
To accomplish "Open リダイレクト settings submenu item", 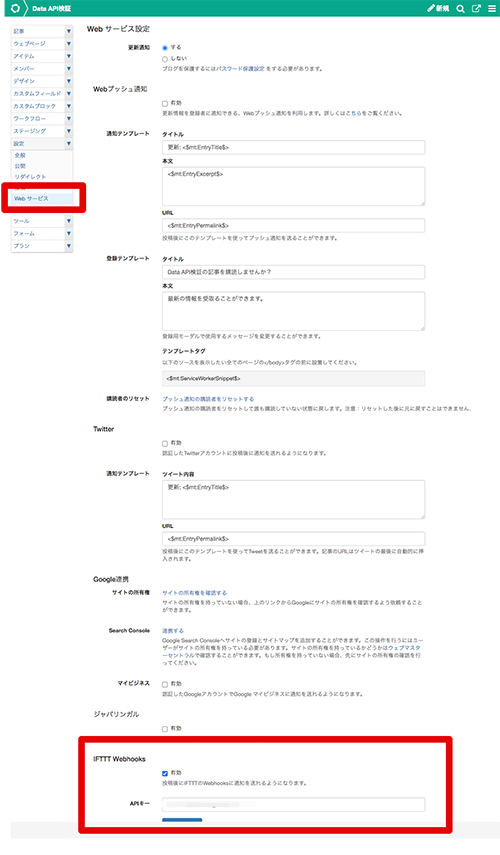I will pyautogui.click(x=30, y=177).
